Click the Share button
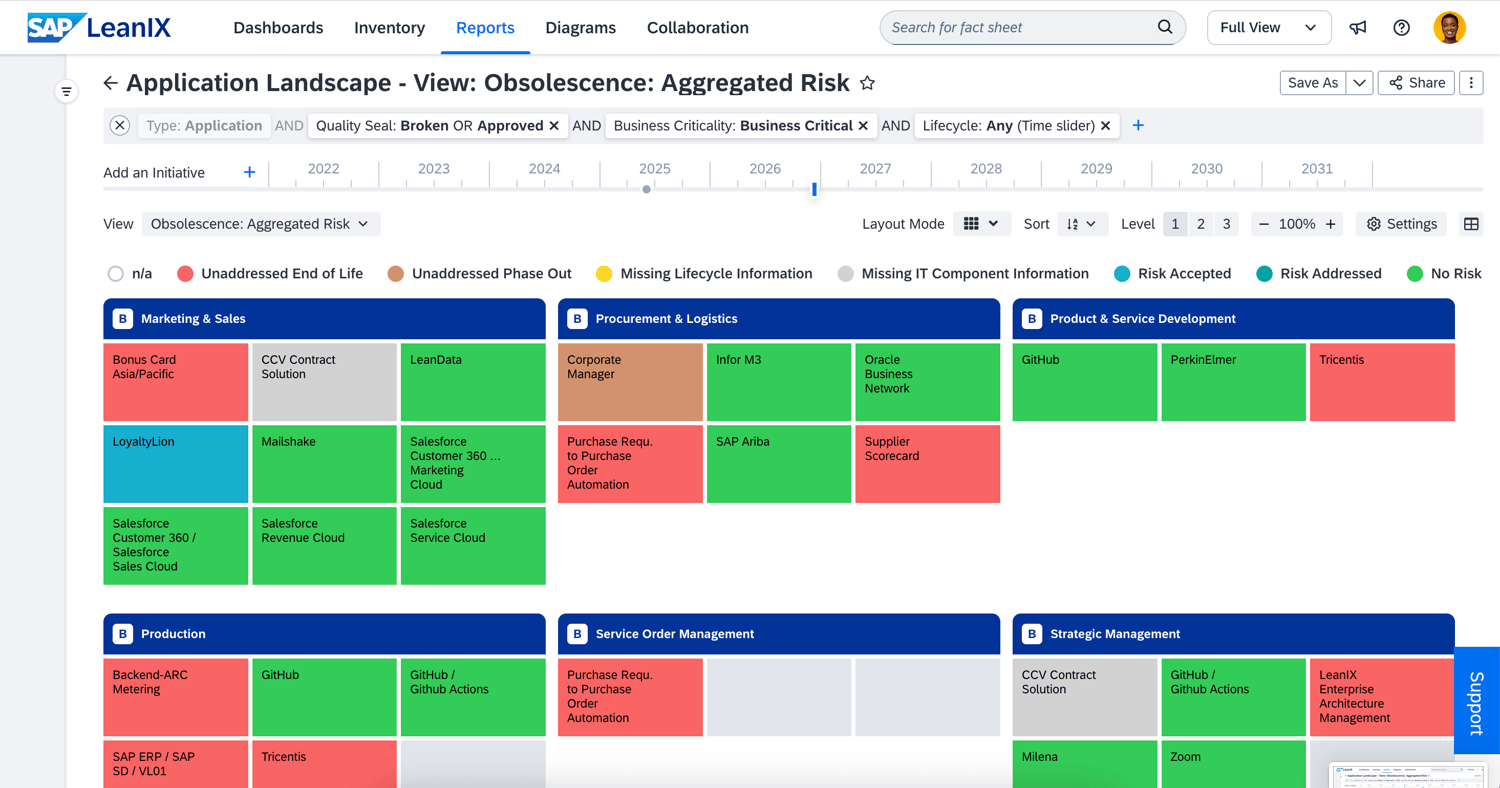The height and width of the screenshot is (788, 1500). click(1417, 83)
